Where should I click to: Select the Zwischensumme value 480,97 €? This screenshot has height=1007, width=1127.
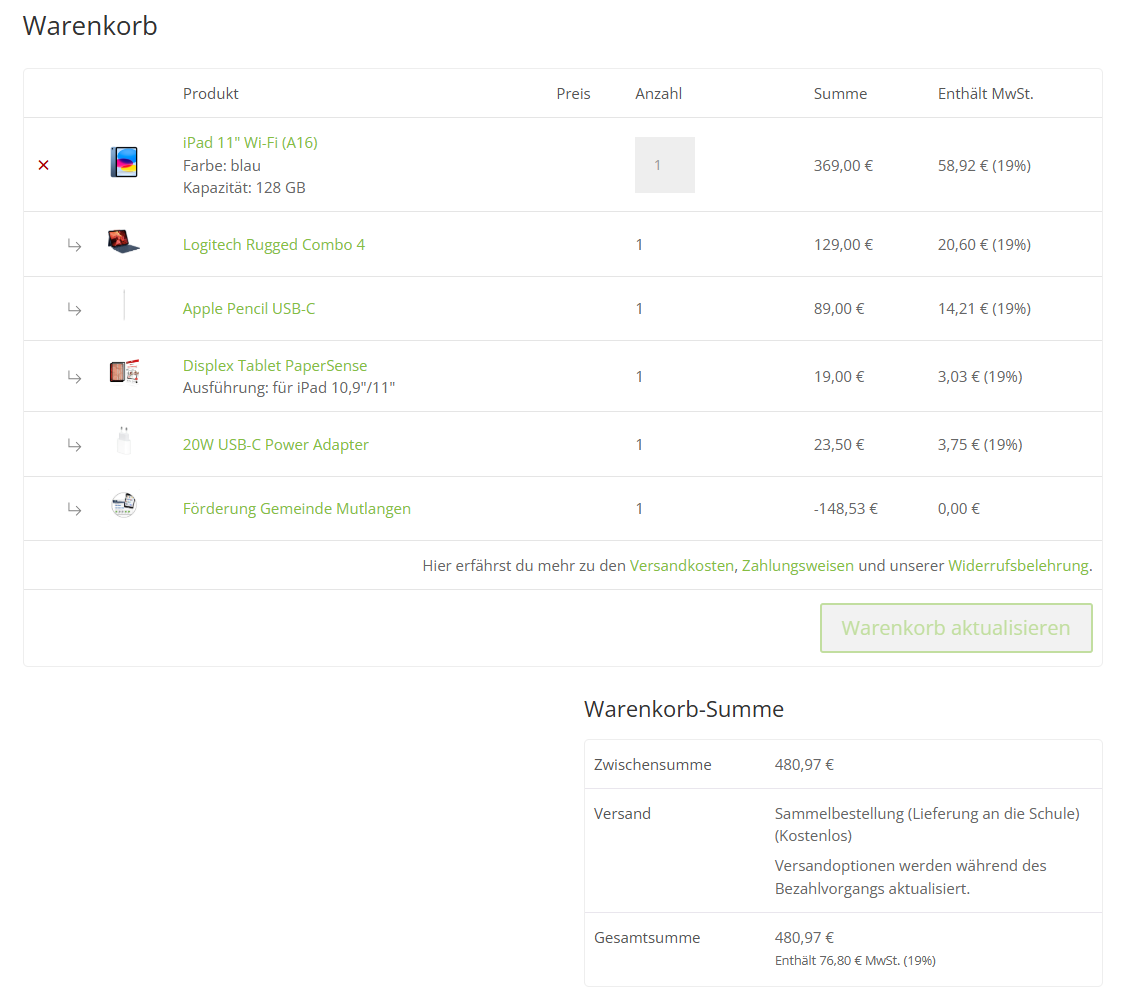[804, 765]
